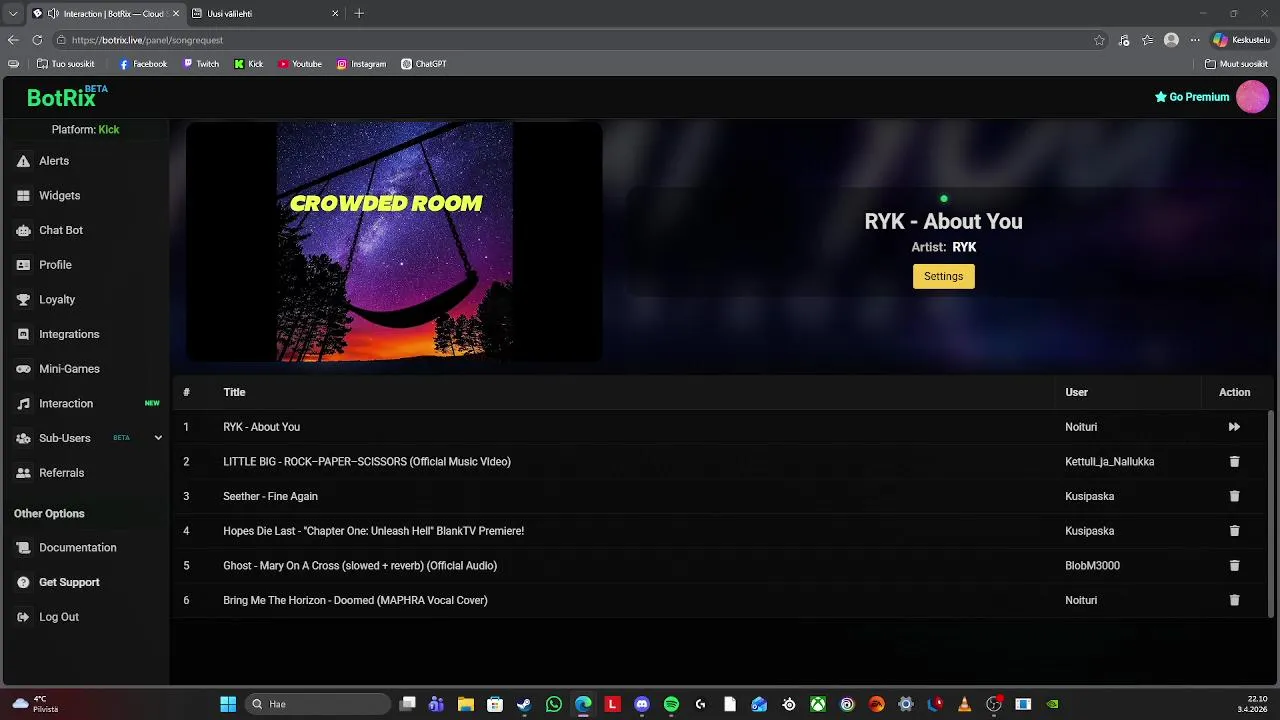Click the Keskustelu Copilot button

pyautogui.click(x=1241, y=40)
